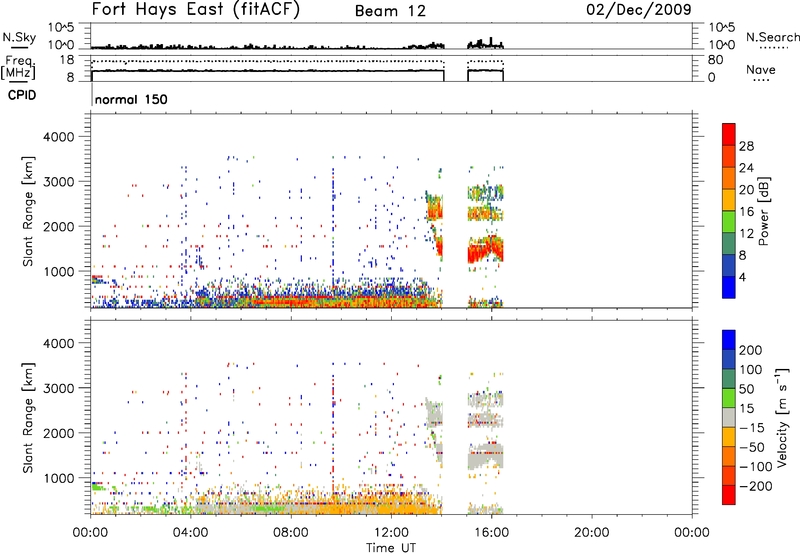
Task: Click the 'N.Sky' legend label
Action: pyautogui.click(x=19, y=37)
